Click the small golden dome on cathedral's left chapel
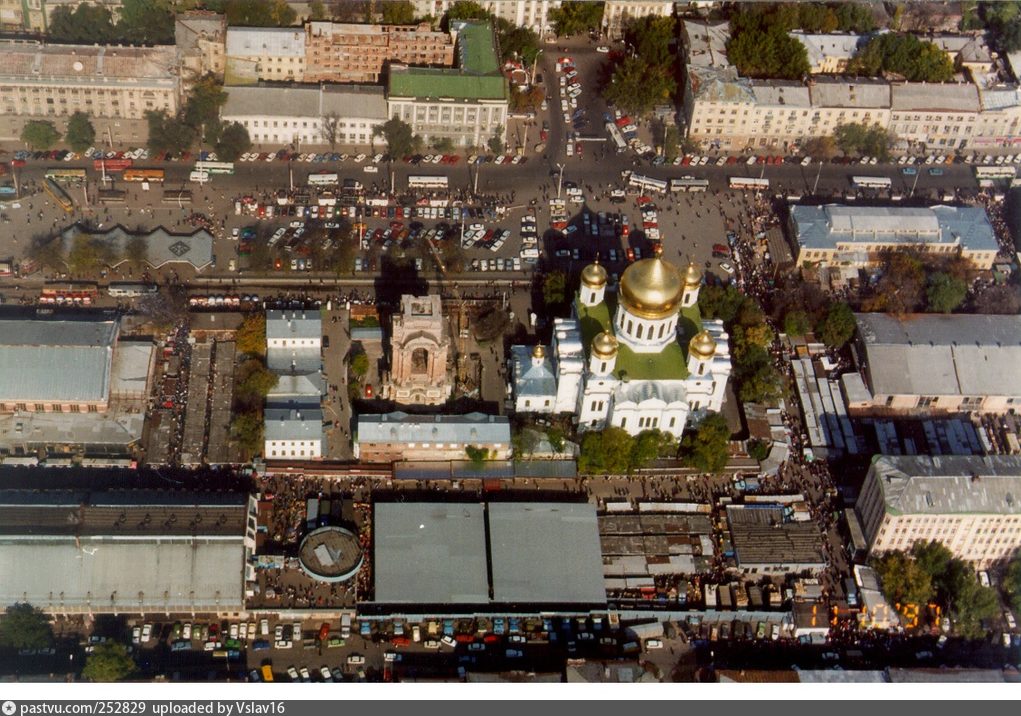Viewport: 1021px width, 716px height. tap(539, 353)
